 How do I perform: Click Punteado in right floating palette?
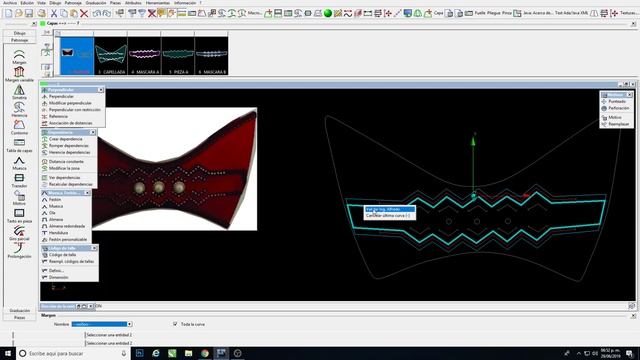click(617, 102)
